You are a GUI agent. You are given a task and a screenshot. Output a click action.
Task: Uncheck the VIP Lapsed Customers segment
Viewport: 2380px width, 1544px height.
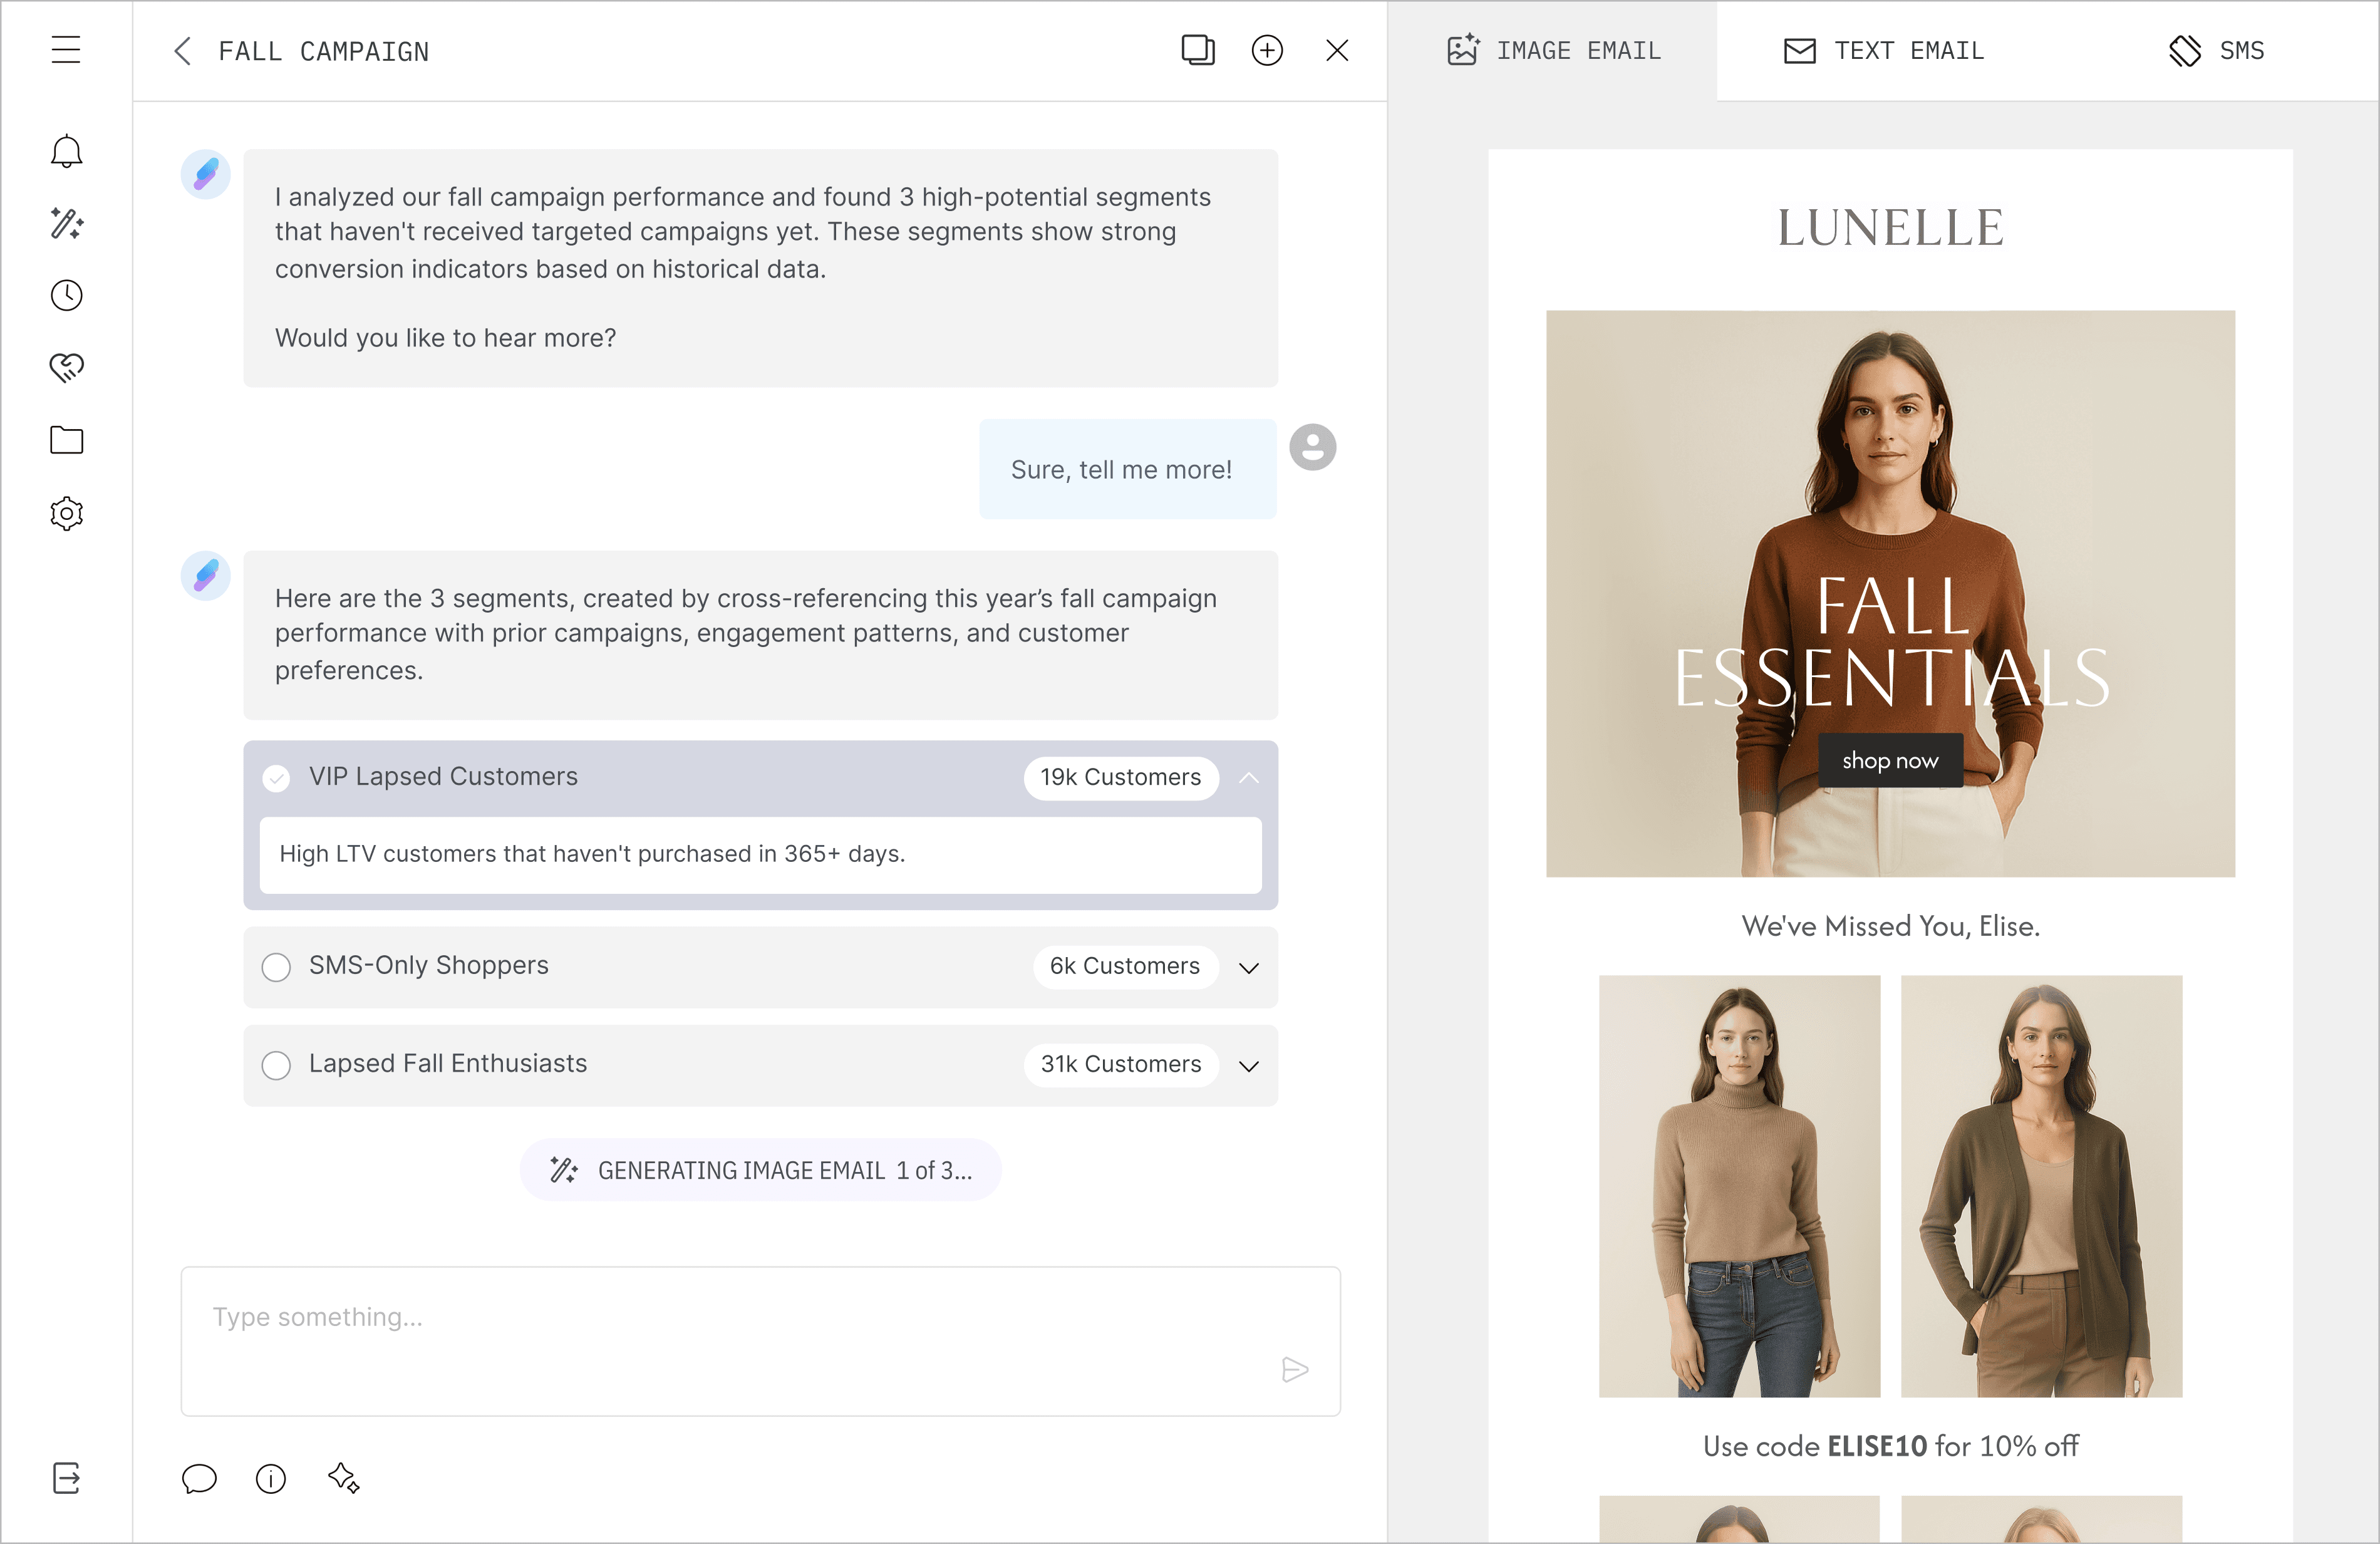coord(276,777)
